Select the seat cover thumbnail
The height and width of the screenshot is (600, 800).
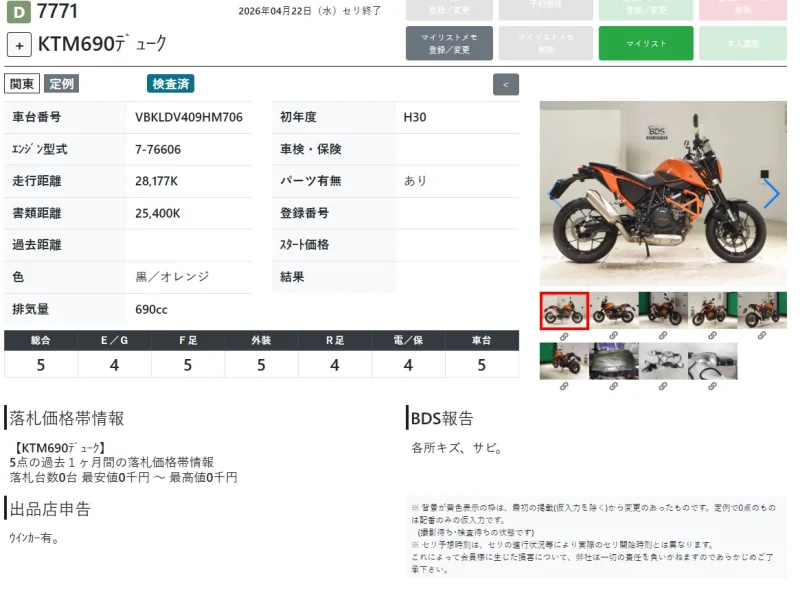pyautogui.click(x=614, y=361)
